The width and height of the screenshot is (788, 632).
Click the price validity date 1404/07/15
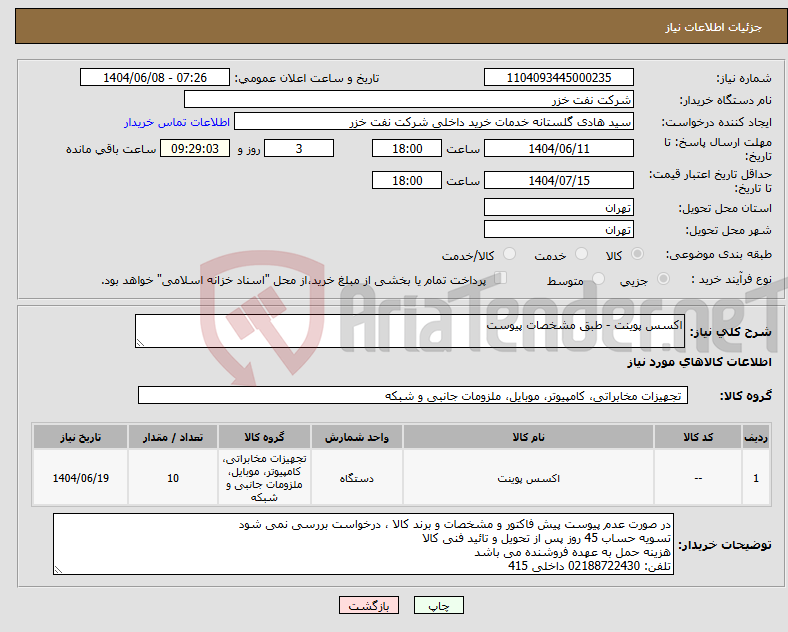pos(559,180)
